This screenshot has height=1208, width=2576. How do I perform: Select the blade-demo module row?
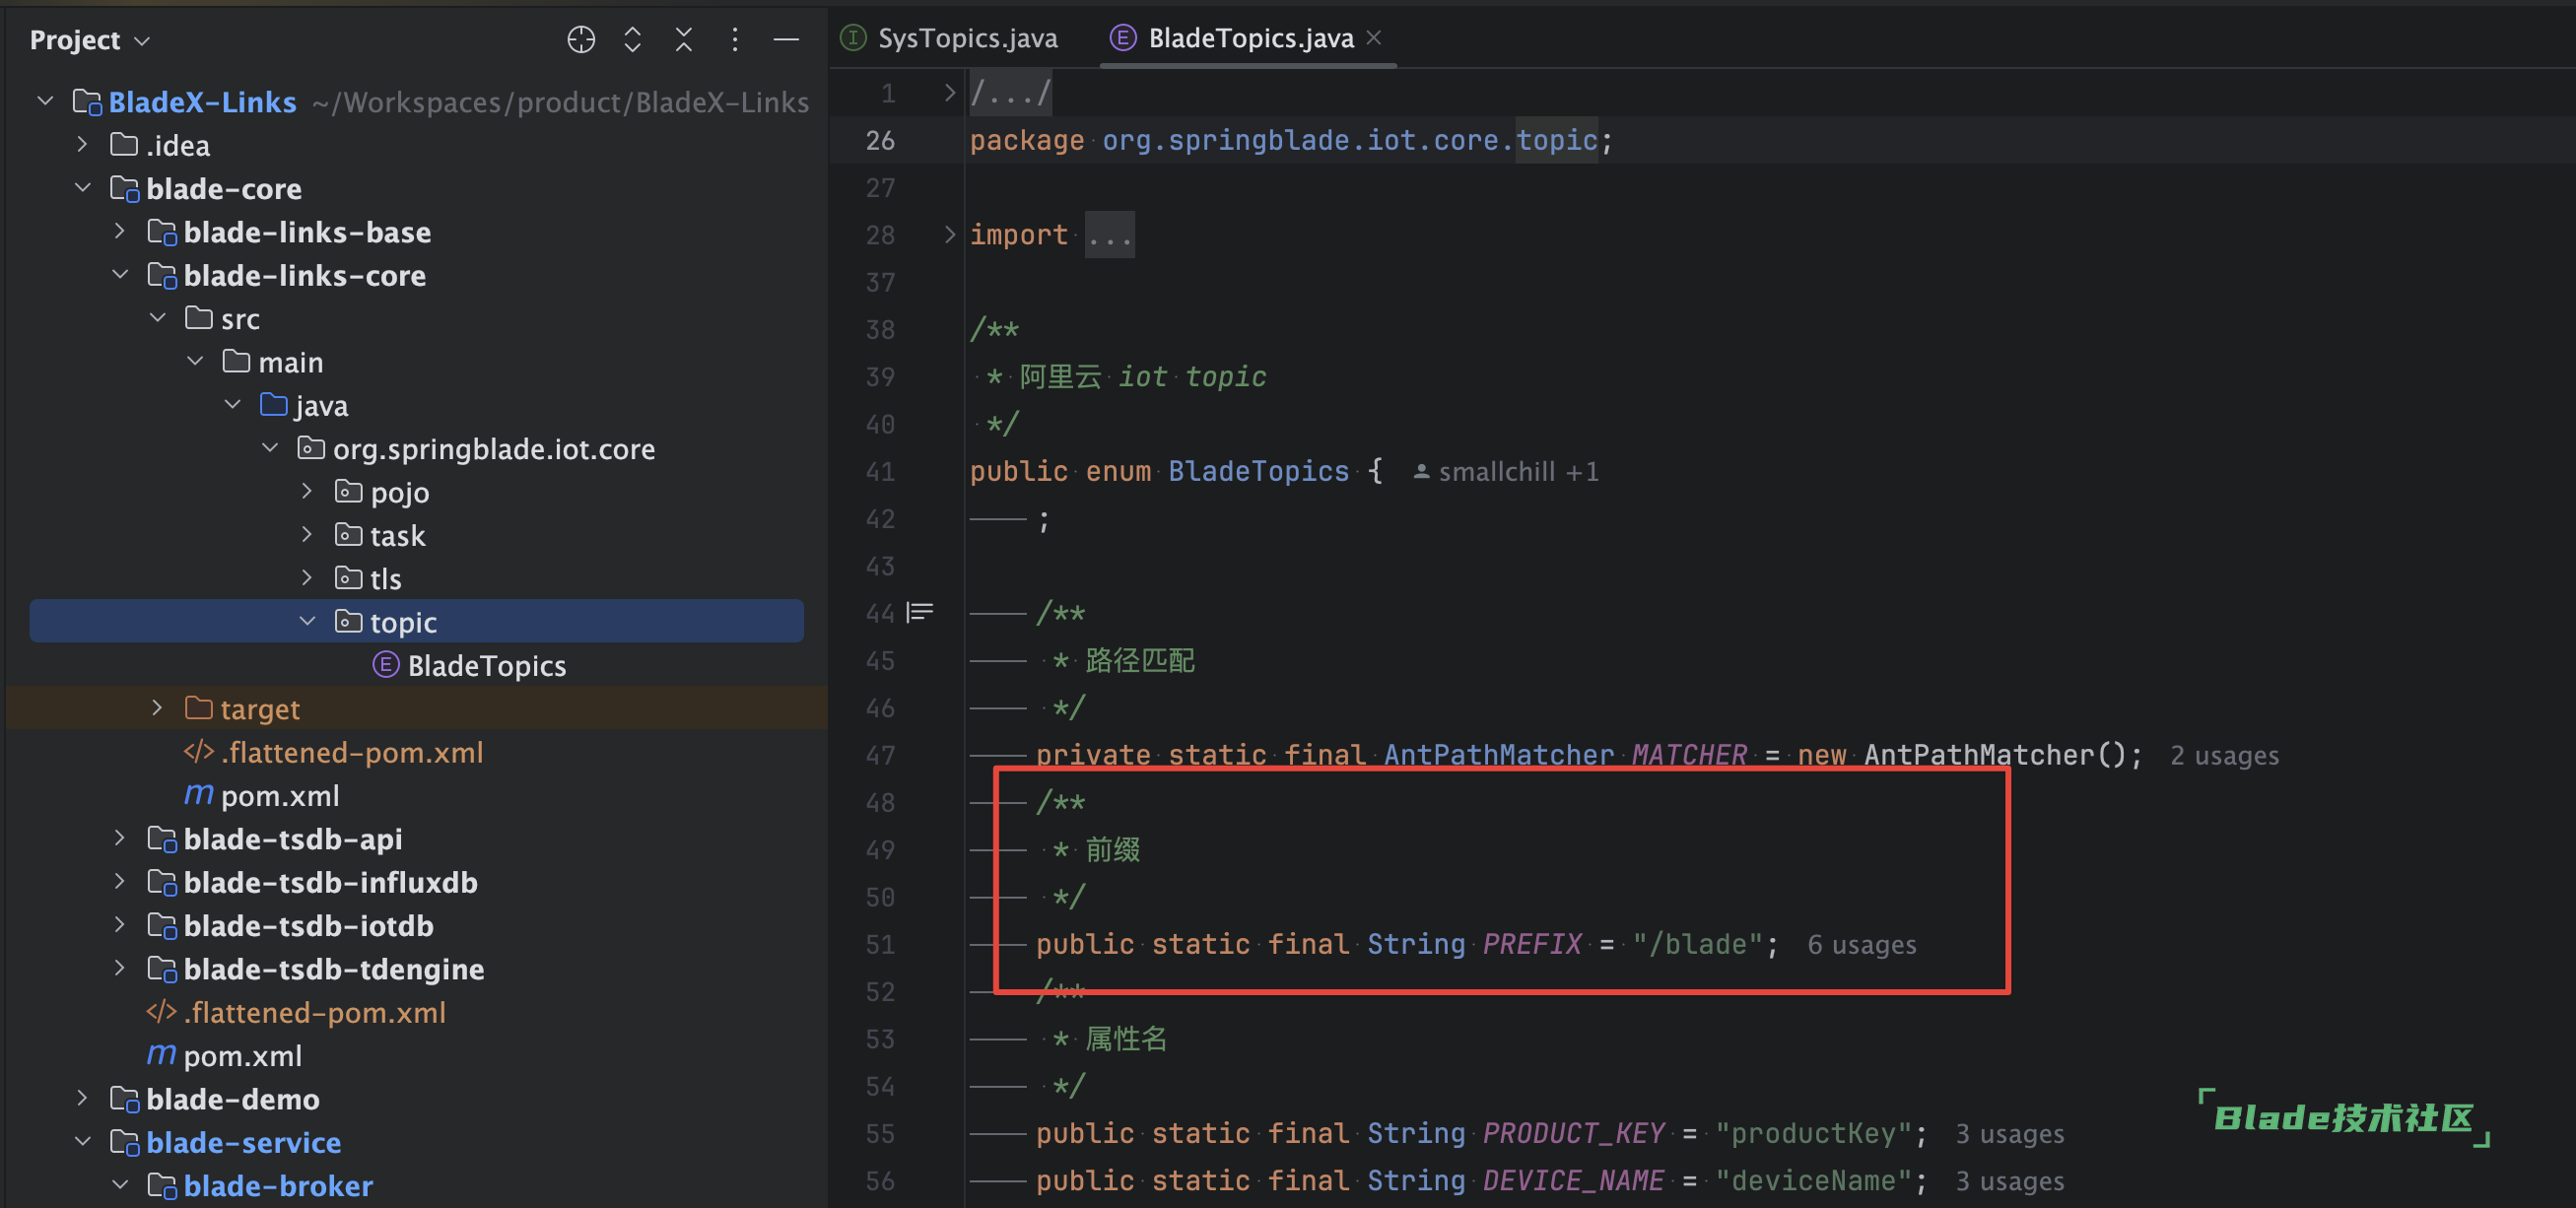417,1098
